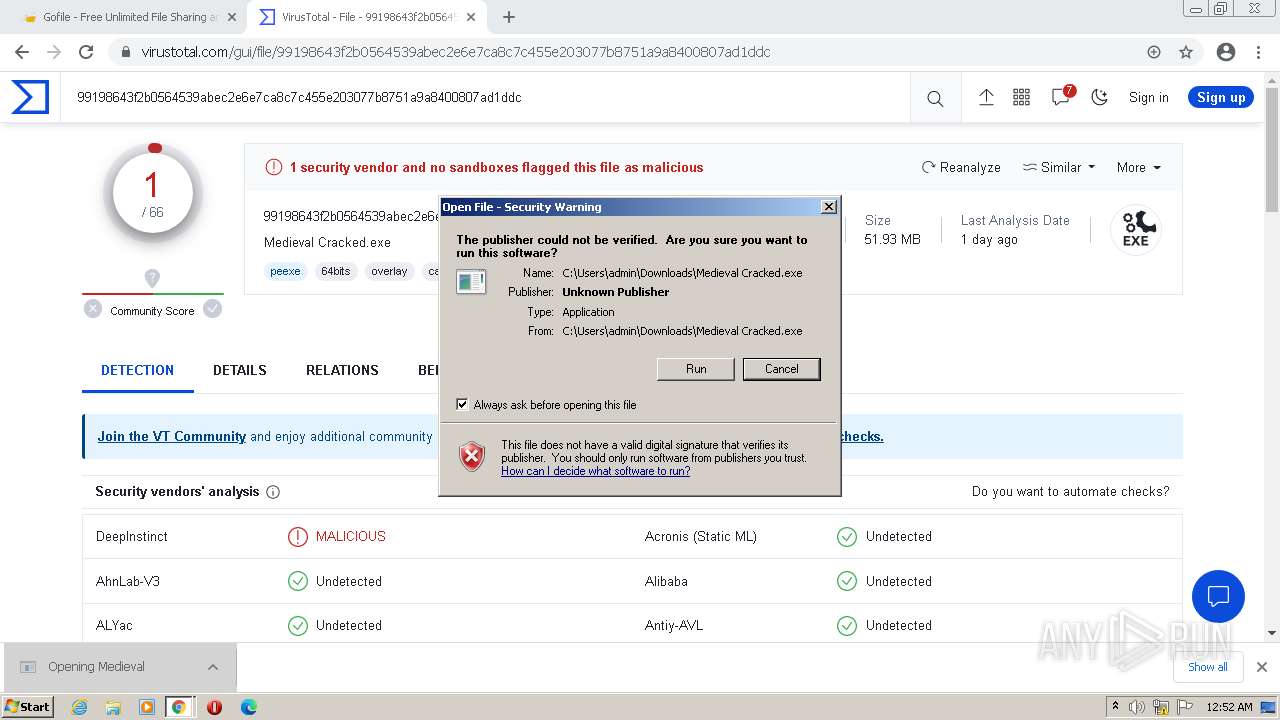Click community score approve check icon
1280x720 pixels.
[212, 309]
